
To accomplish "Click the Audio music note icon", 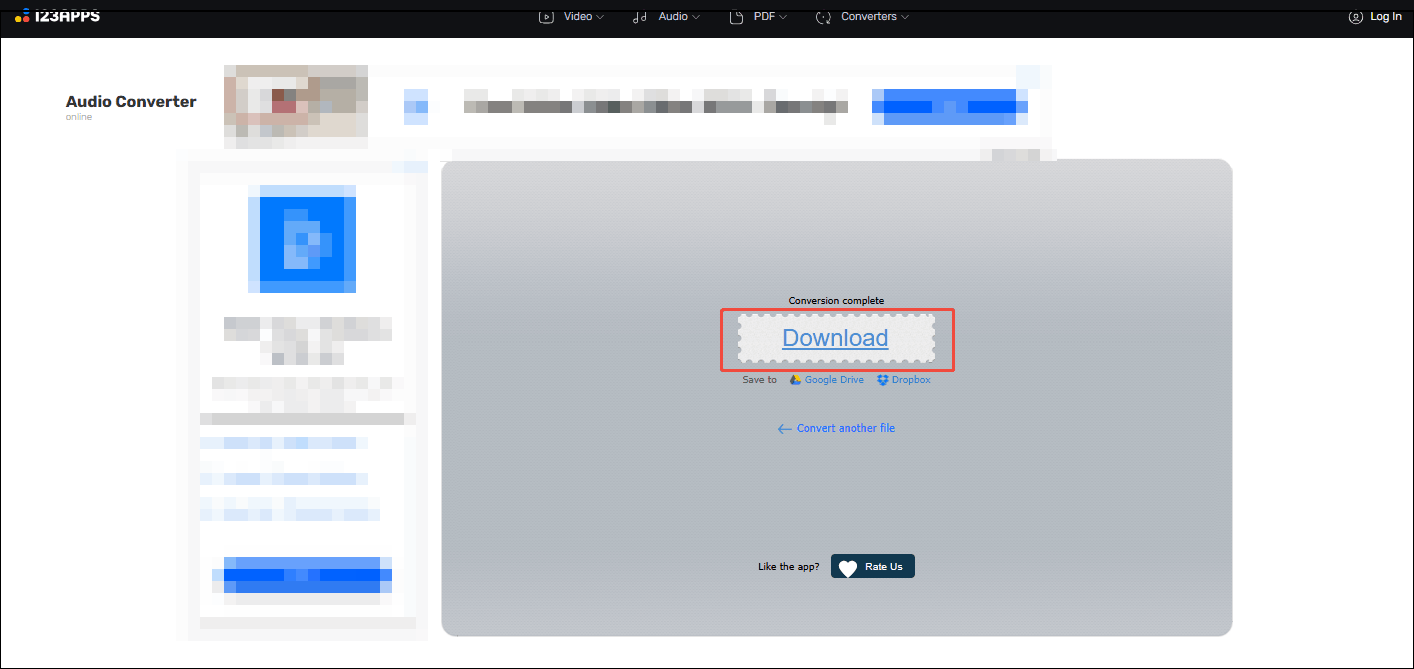I will [640, 17].
